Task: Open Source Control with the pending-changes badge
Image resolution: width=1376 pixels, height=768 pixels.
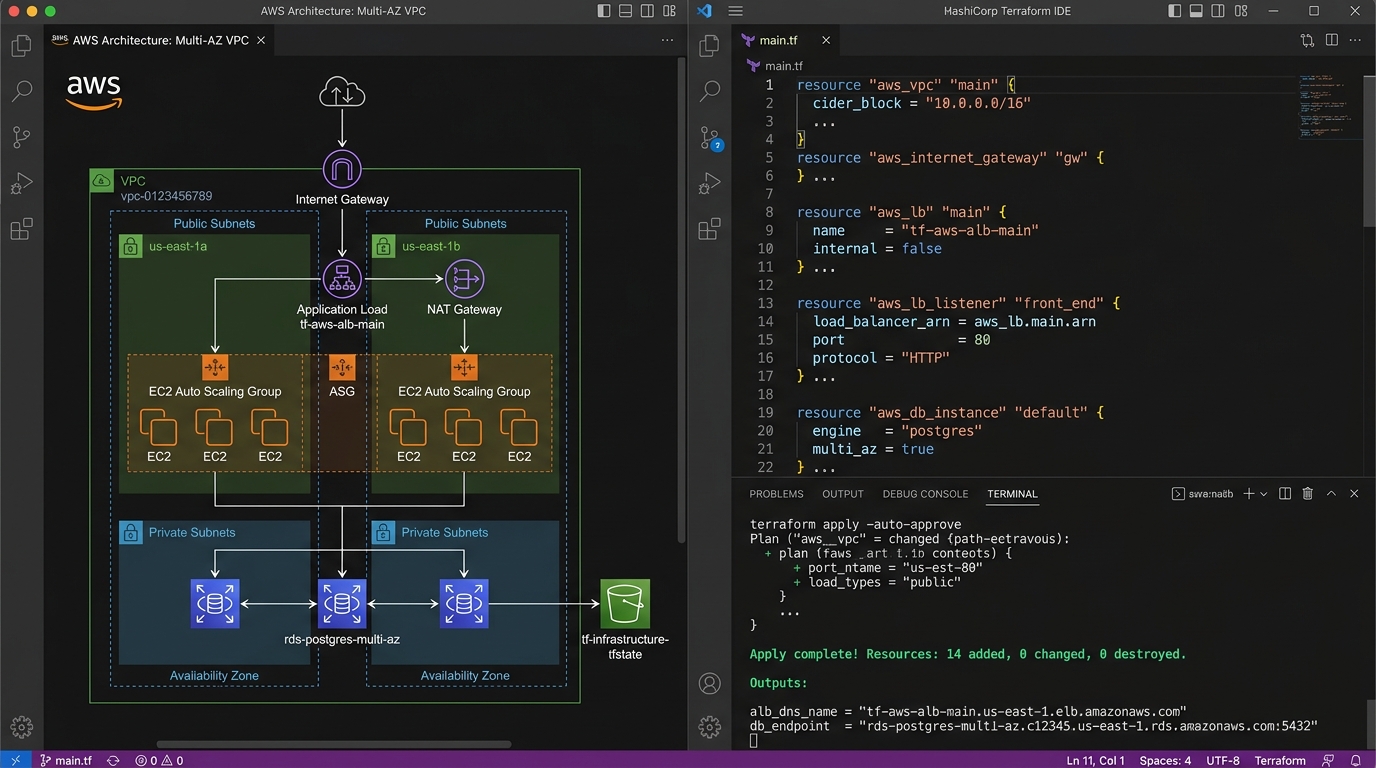Action: coord(710,138)
